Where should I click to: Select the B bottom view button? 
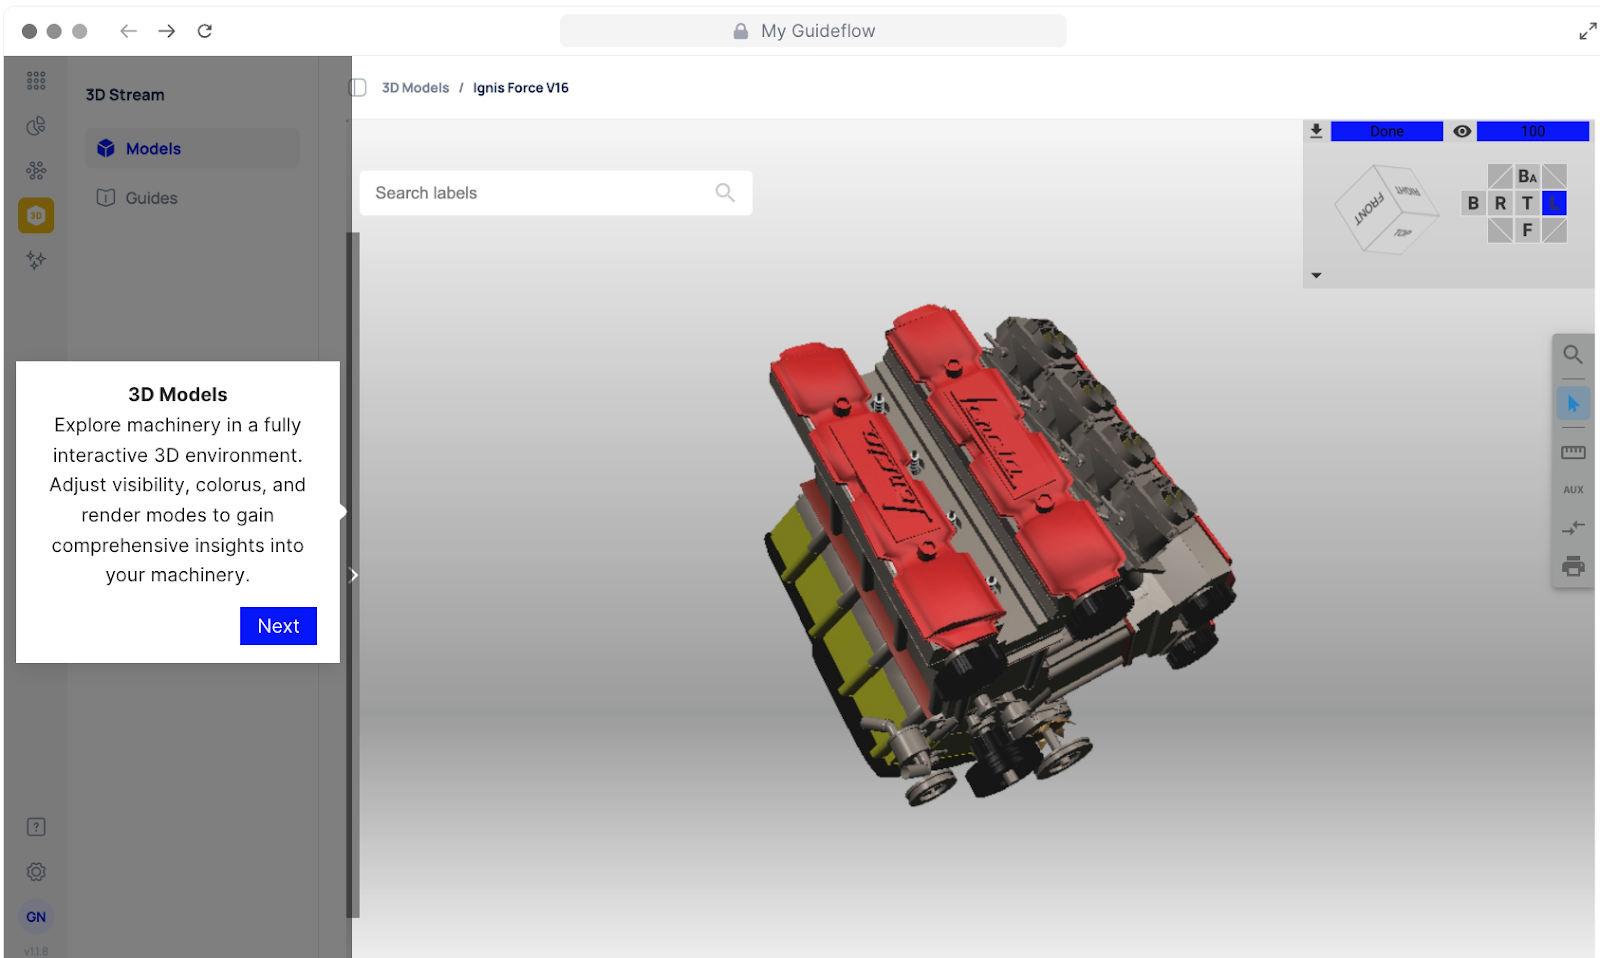[1473, 204]
